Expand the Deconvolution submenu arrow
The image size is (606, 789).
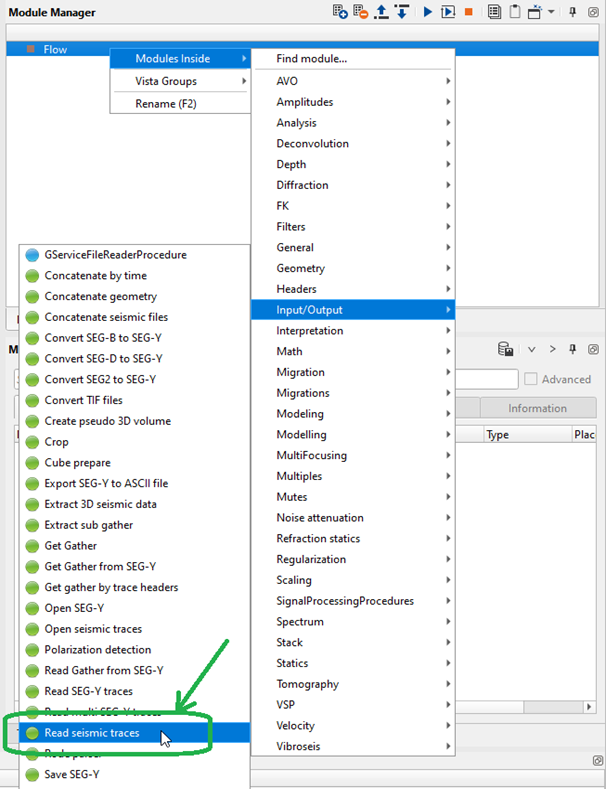[448, 143]
